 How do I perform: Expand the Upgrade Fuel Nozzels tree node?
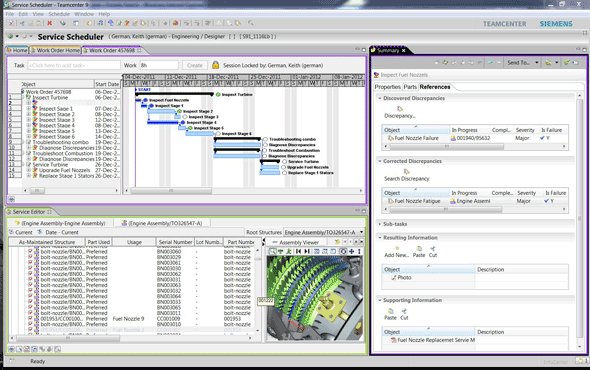(29, 170)
